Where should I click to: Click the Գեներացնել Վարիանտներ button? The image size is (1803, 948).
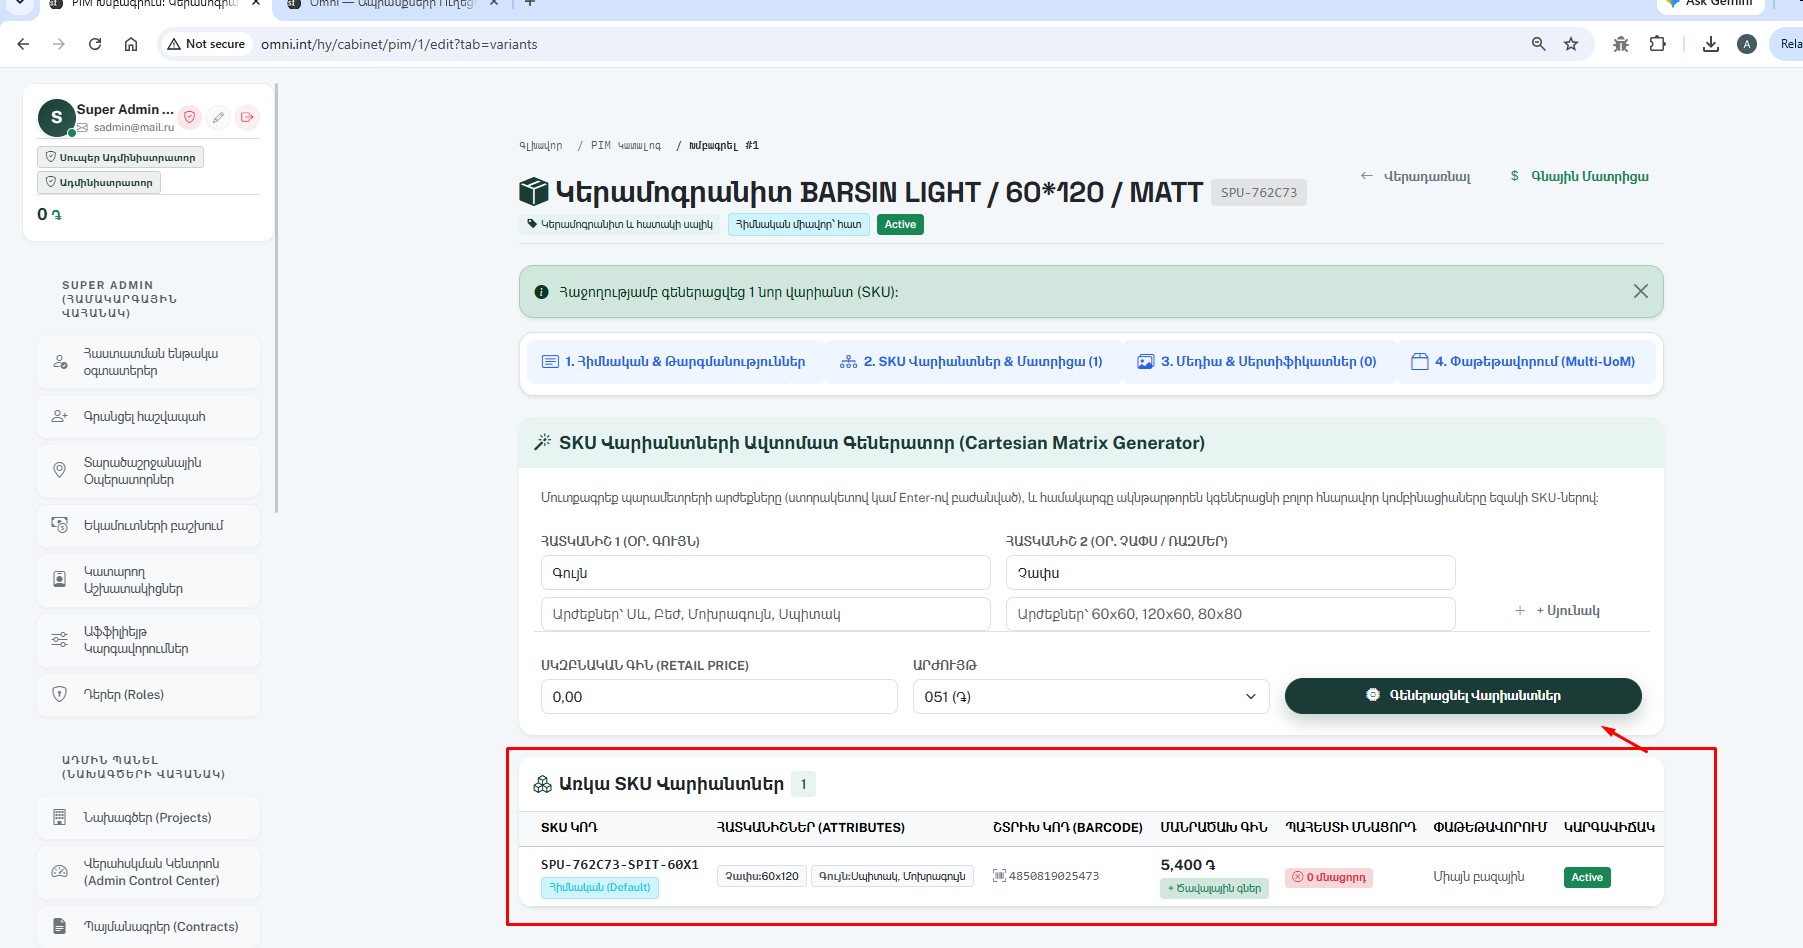[1463, 696]
